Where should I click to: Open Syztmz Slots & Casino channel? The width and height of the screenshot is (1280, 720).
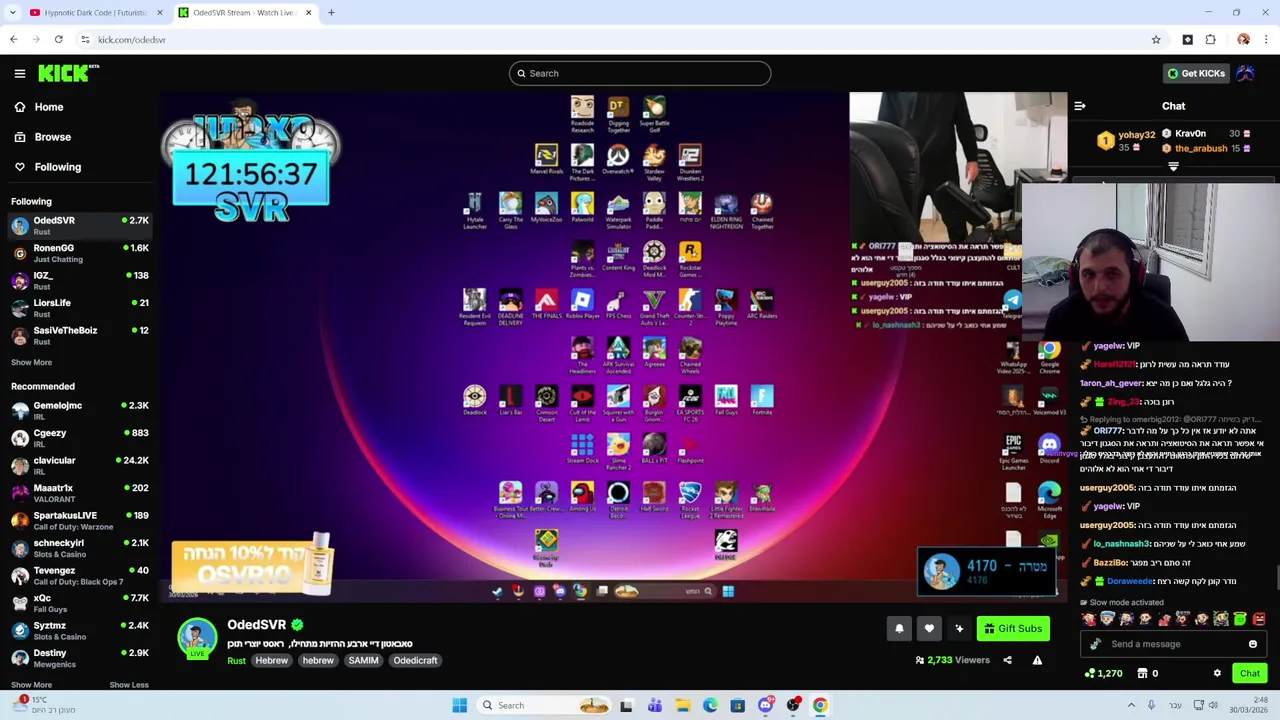coord(80,631)
